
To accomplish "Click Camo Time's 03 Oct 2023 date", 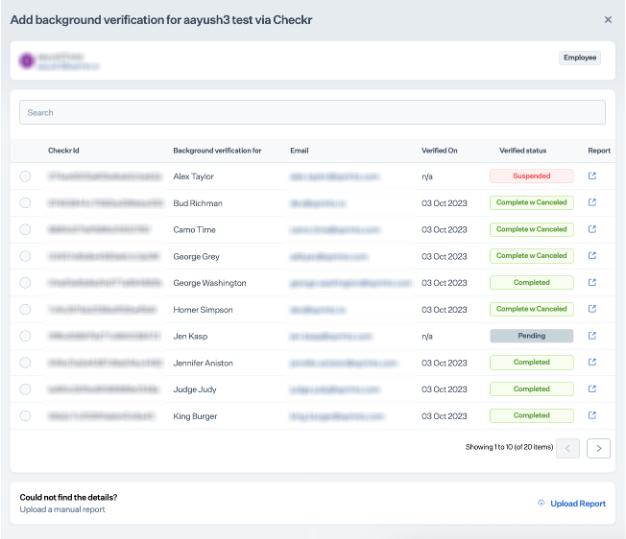I will pos(444,230).
